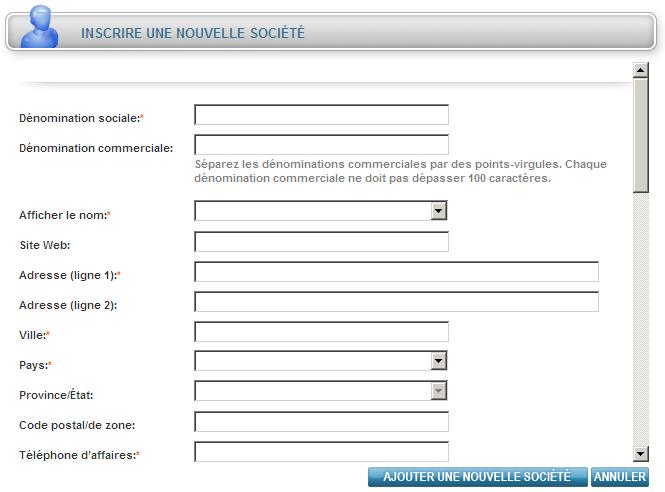Expand the Pays country dropdown
665x492 pixels.
[439, 361]
